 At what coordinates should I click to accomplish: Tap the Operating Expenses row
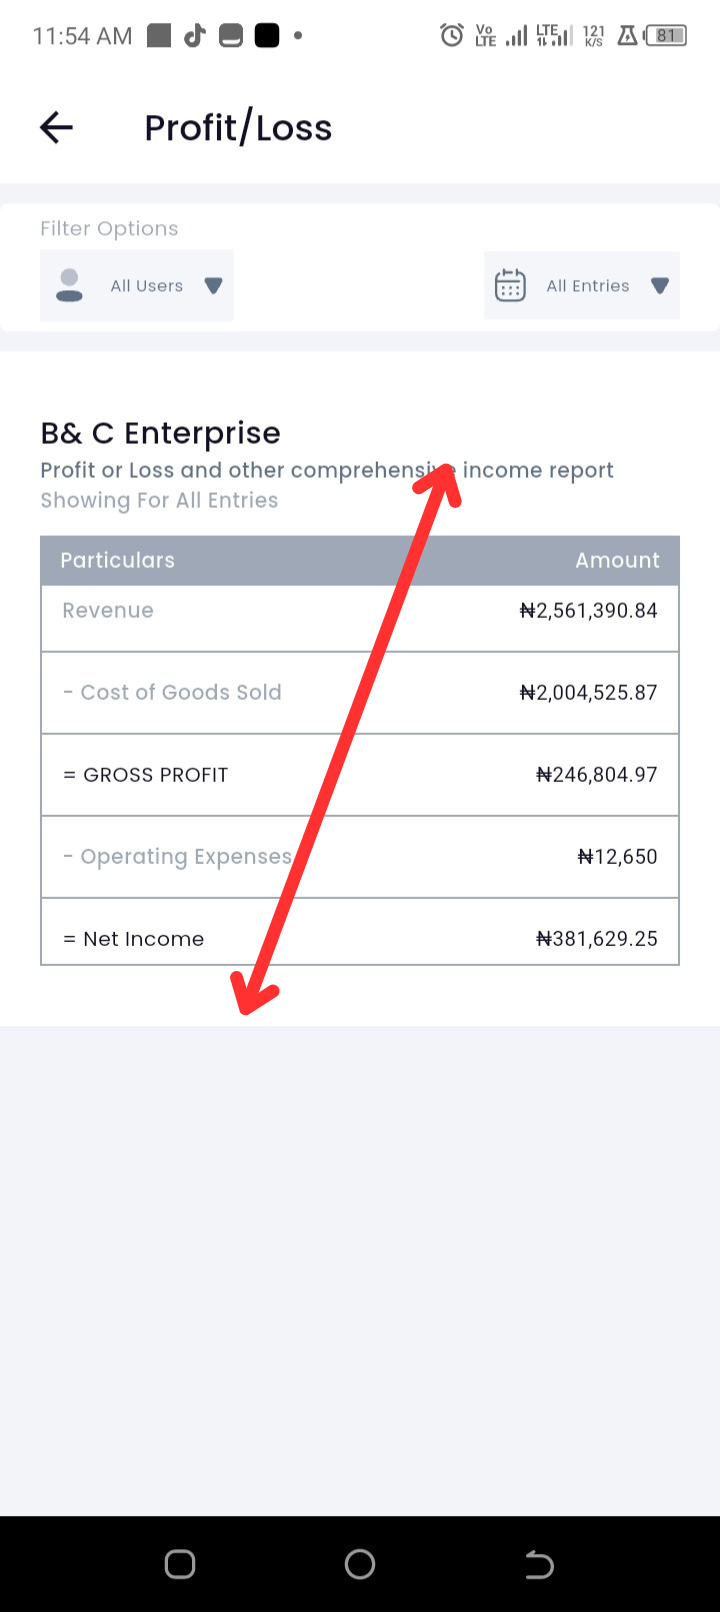pos(360,857)
